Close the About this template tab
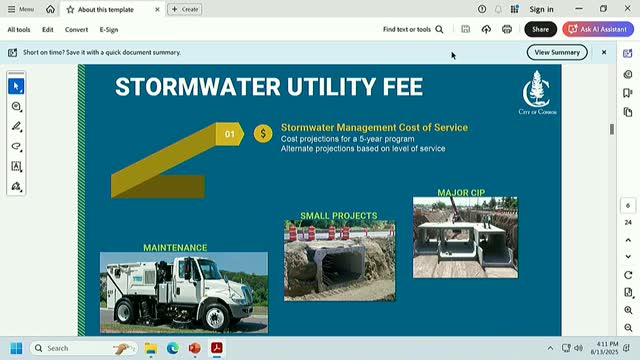The image size is (640, 360). [157, 9]
